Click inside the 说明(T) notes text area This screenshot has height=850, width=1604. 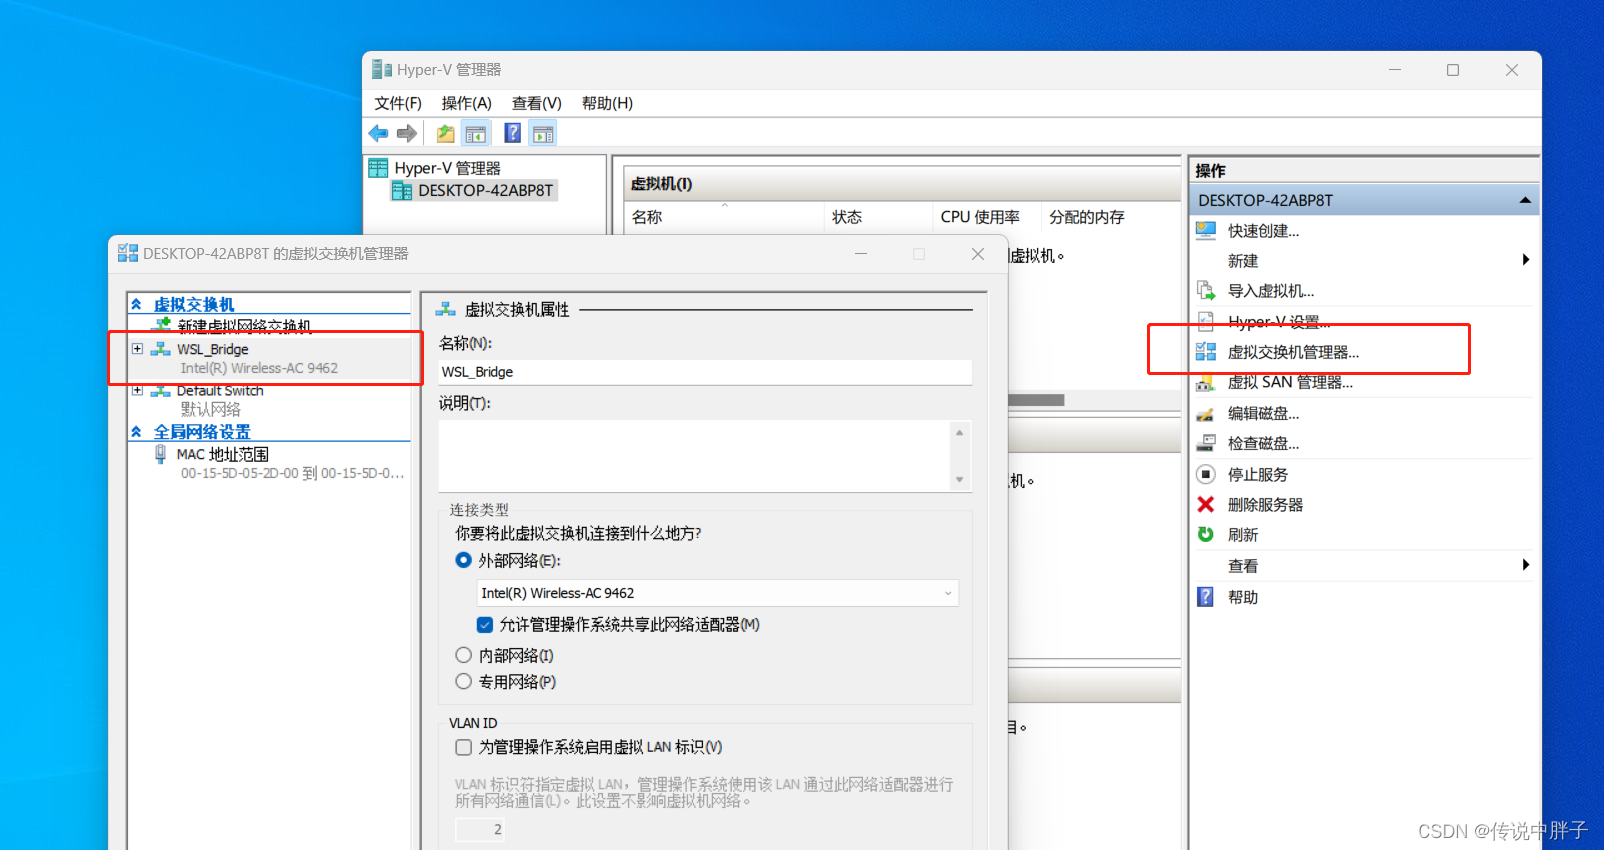694,455
